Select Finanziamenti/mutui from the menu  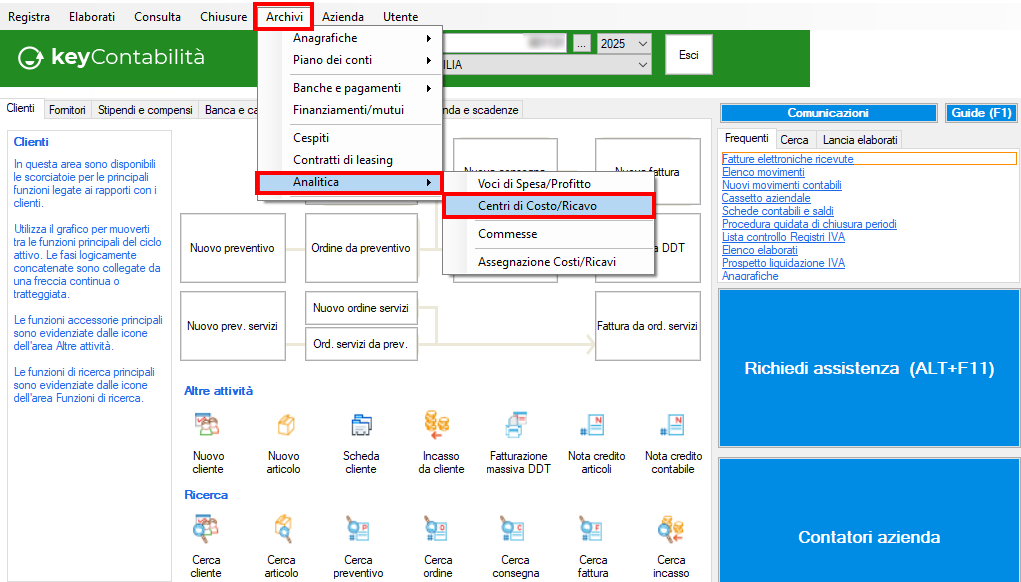point(350,110)
